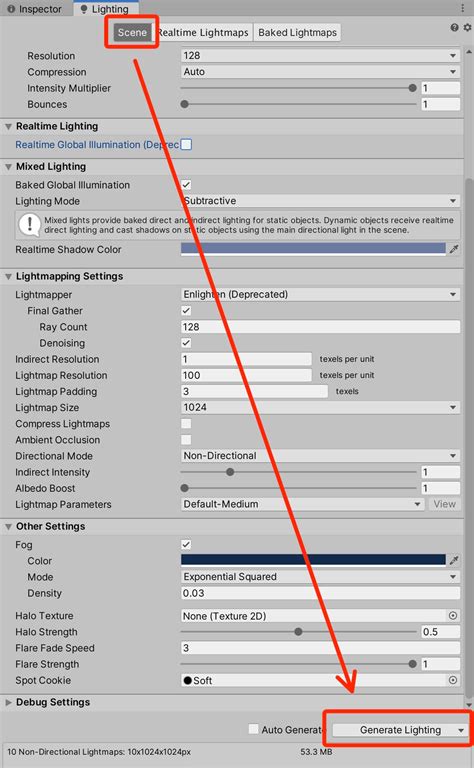Open the Fog Color swatch
The height and width of the screenshot is (768, 474).
313,560
